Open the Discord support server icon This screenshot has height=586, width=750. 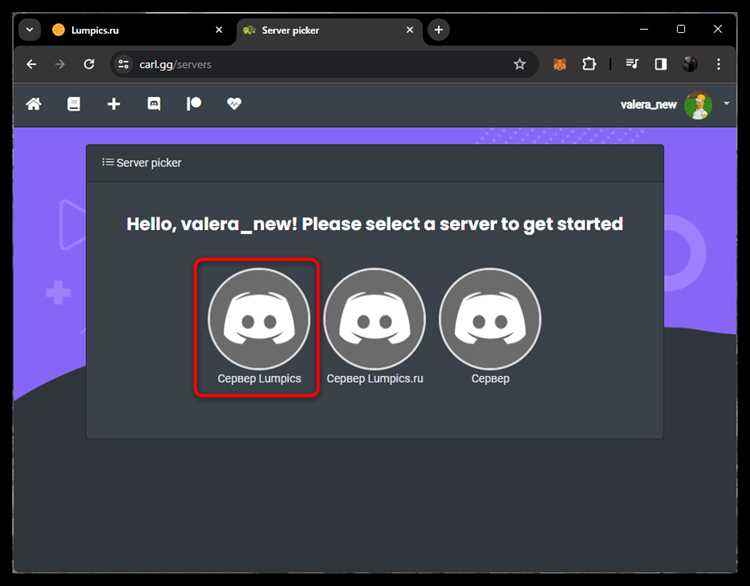[154, 104]
